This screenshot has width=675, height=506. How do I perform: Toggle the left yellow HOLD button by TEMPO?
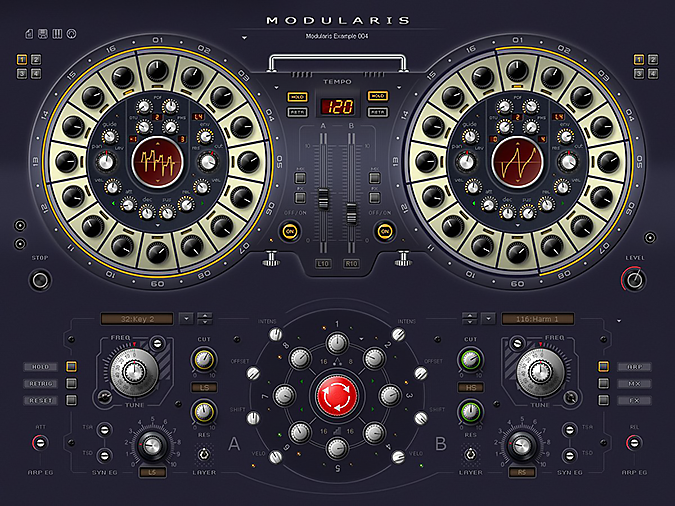297,97
